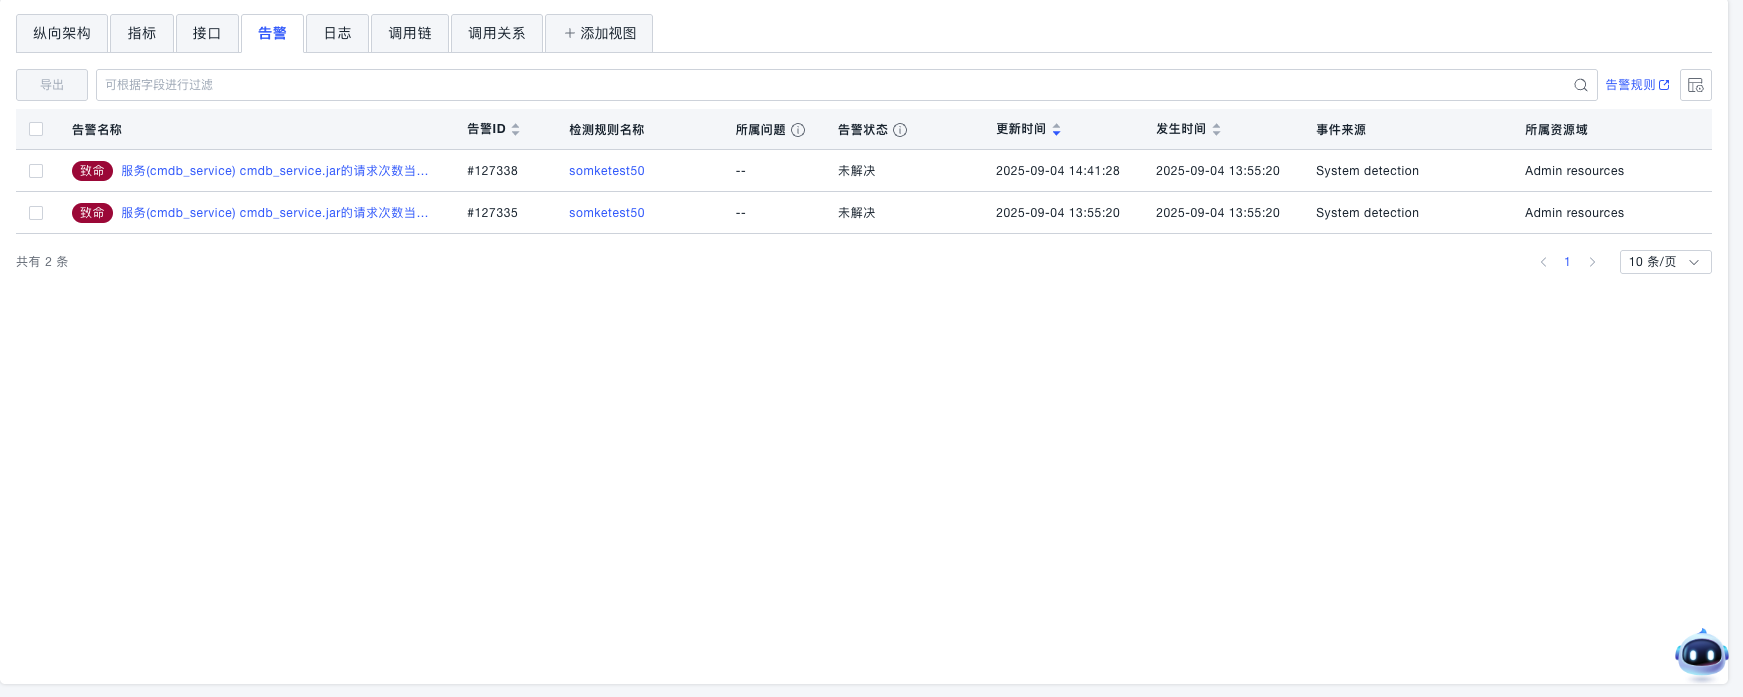Select checkbox for alert #127338

[36, 171]
